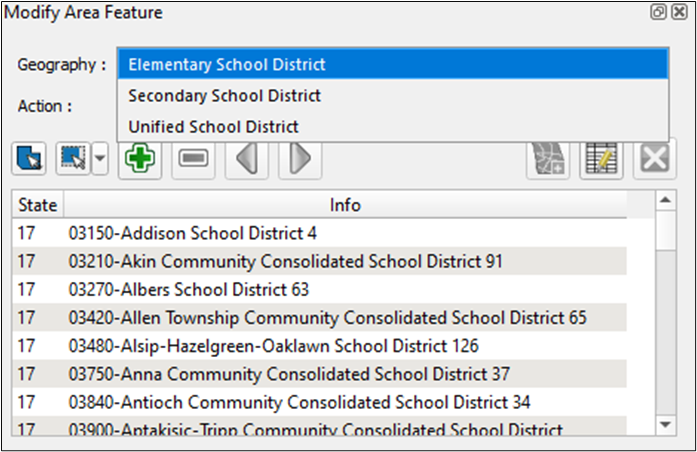Click the select feature arrow tool icon
Image resolution: width=697 pixels, height=452 pixels.
tap(31, 159)
